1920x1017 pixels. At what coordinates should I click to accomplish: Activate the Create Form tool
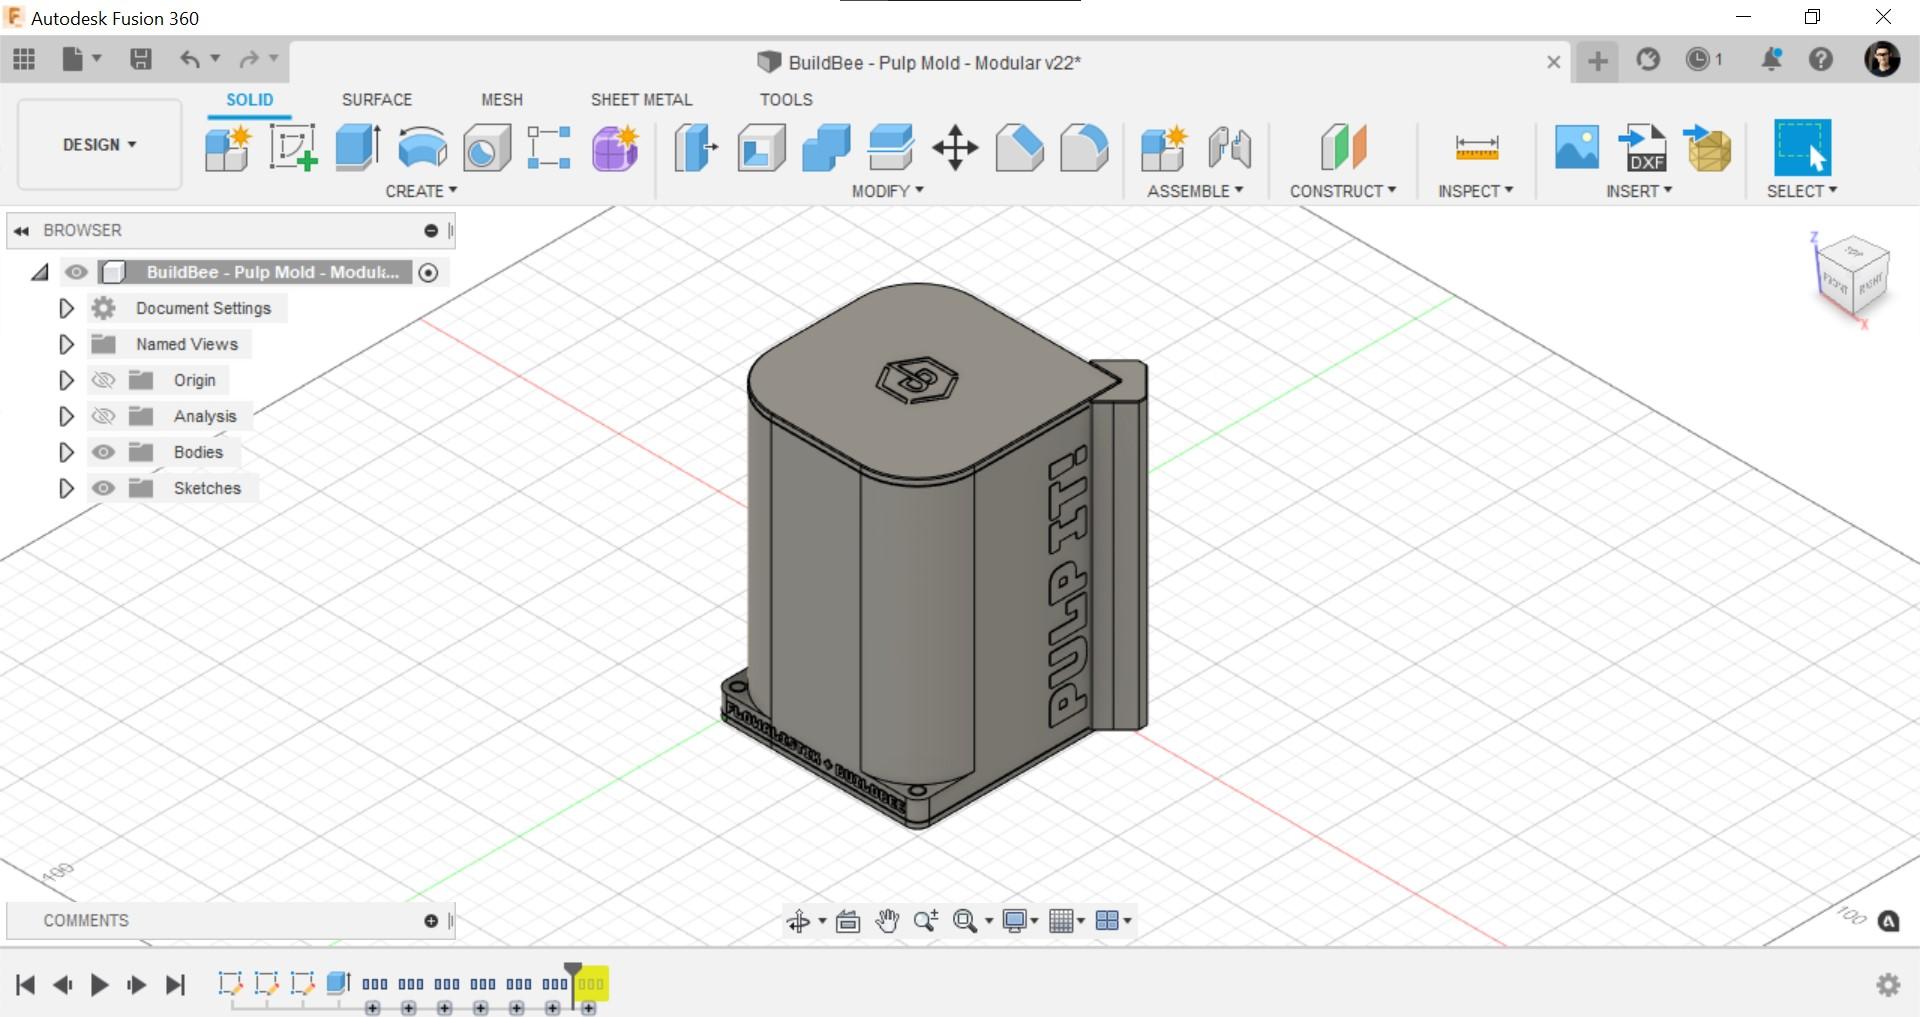point(614,148)
